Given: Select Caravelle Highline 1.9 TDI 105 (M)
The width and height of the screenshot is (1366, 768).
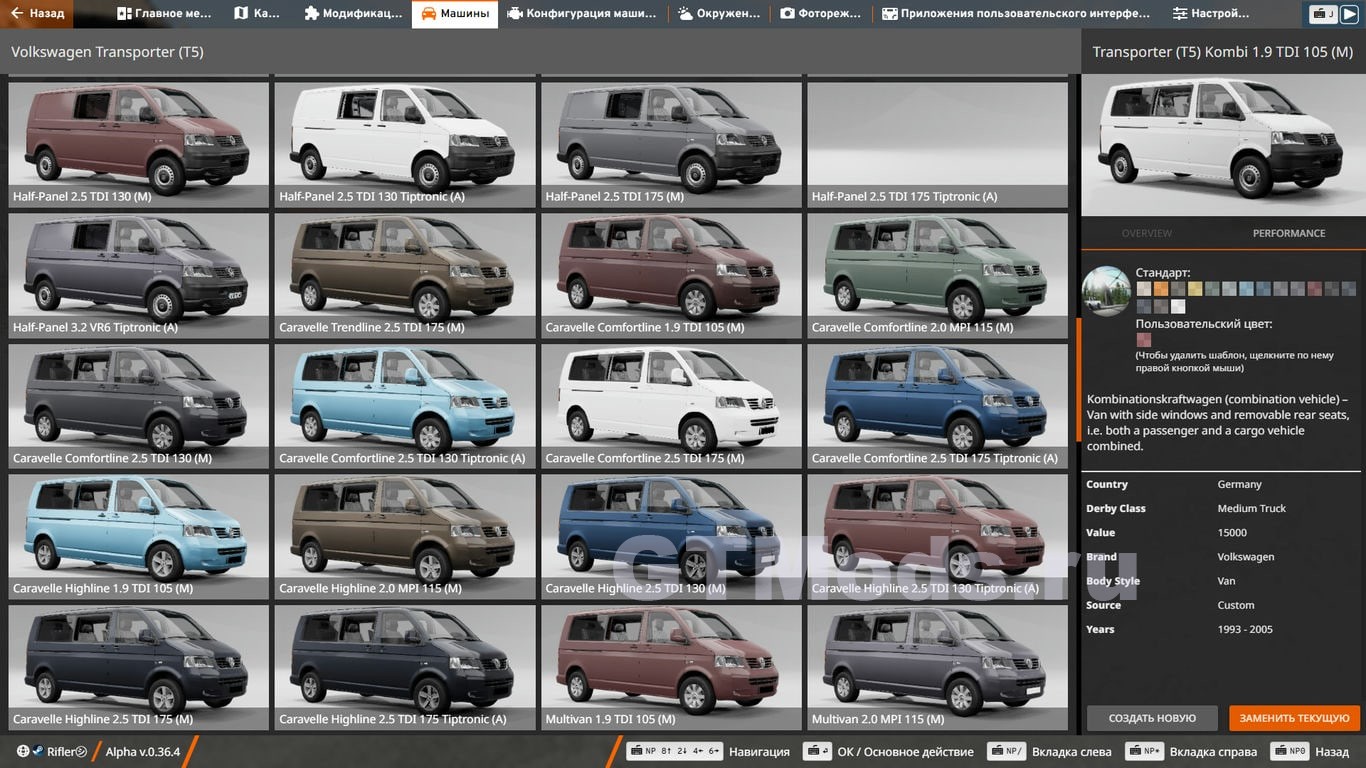Looking at the screenshot, I should click(x=139, y=537).
